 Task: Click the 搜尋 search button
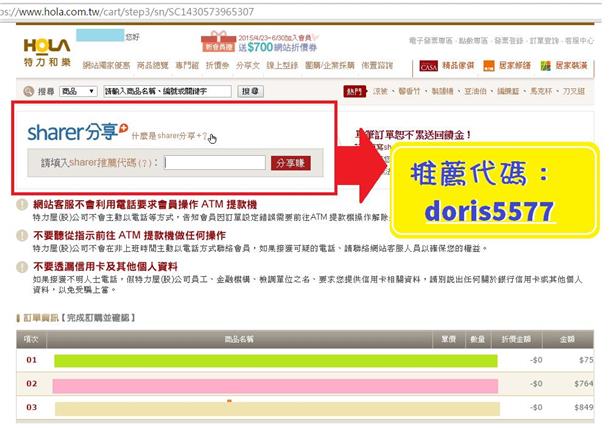point(250,91)
